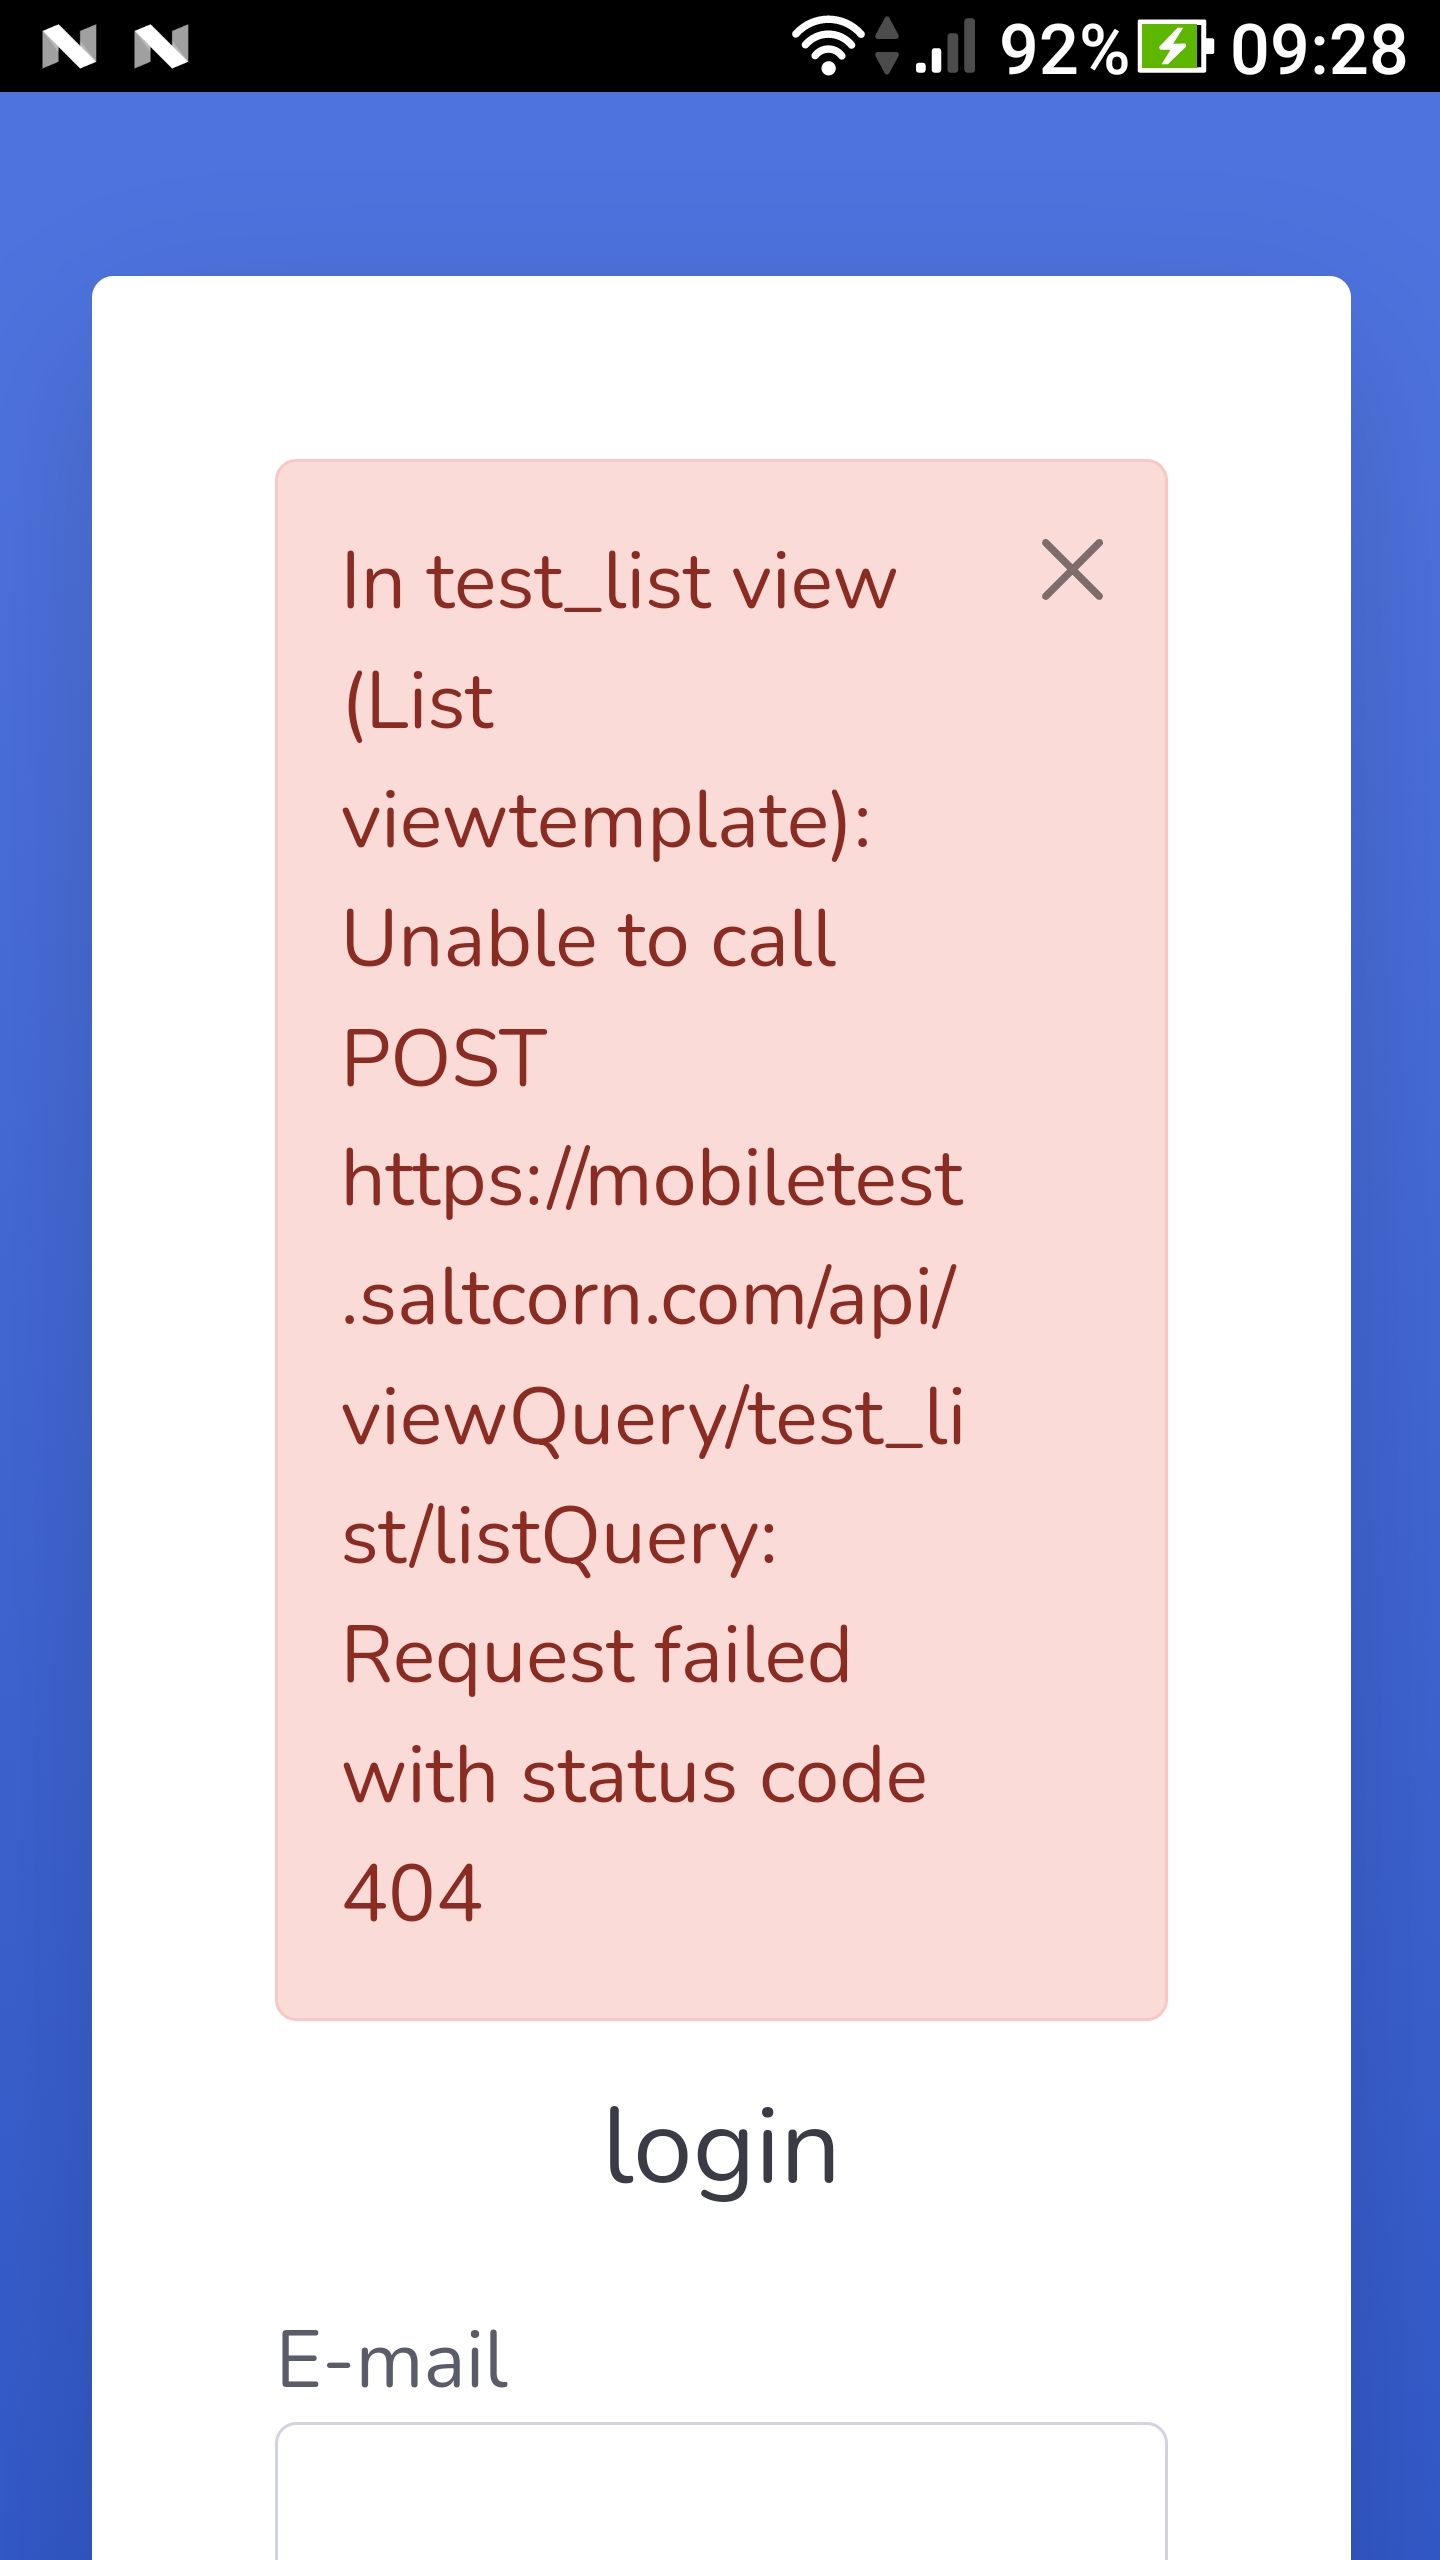Dismiss the error alert with the X
Screen dimensions: 1440x2560
coord(1073,572)
